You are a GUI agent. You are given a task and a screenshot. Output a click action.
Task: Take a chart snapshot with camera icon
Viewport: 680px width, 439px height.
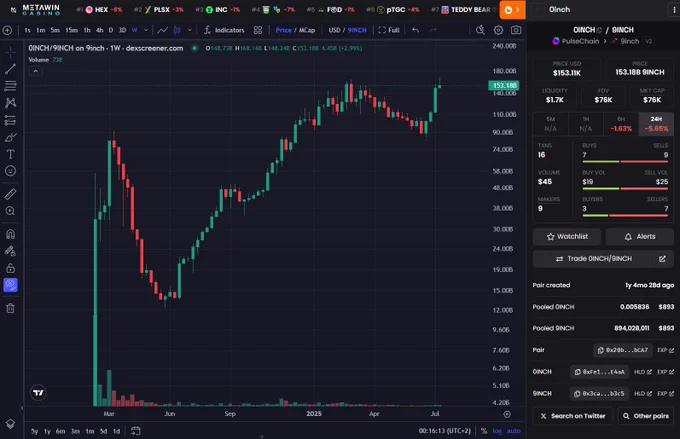tap(516, 30)
